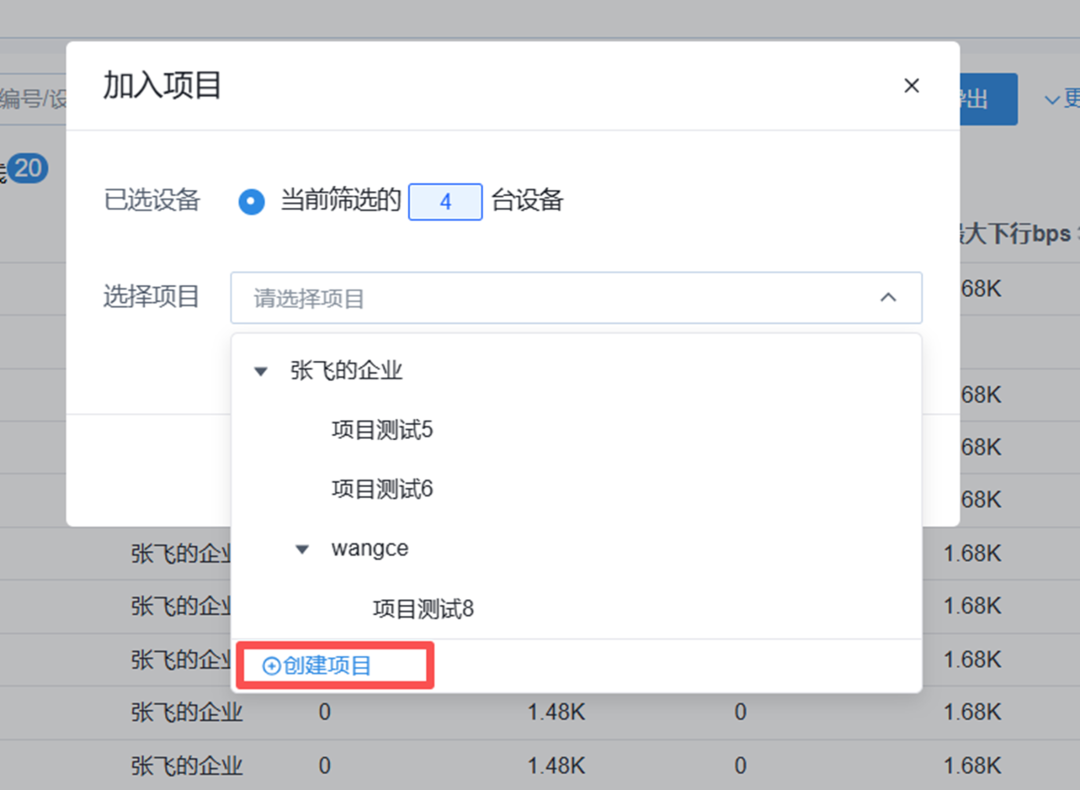The height and width of the screenshot is (790, 1080).
Task: Collapse the 张飞的企业 tree node
Action: [x=261, y=371]
